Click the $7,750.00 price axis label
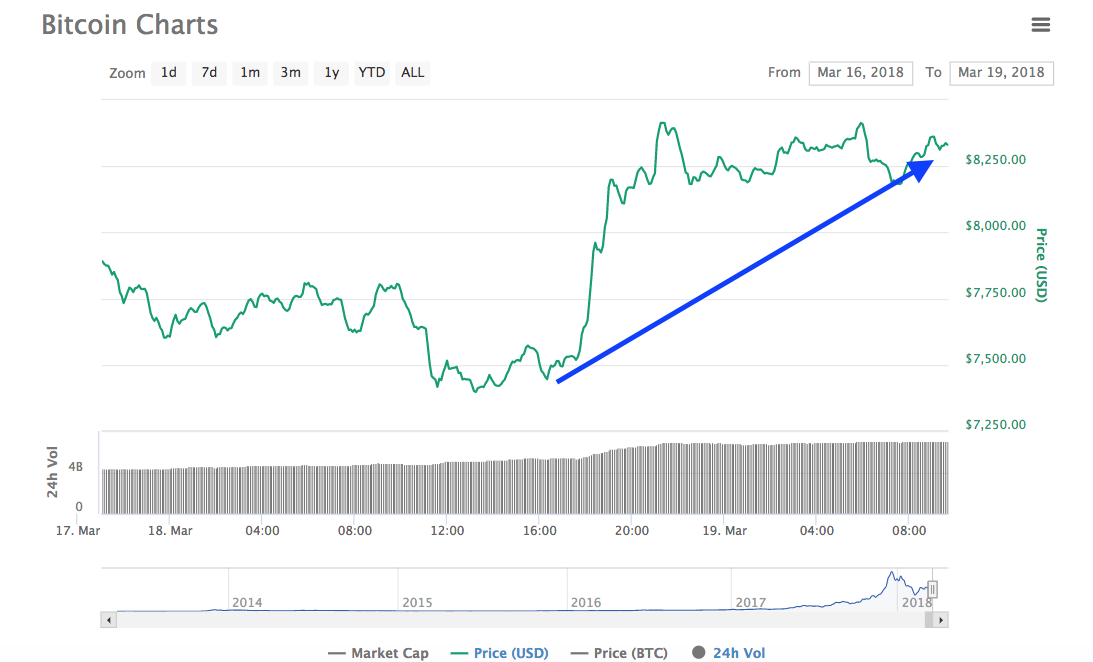The image size is (1093, 662). pos(995,293)
